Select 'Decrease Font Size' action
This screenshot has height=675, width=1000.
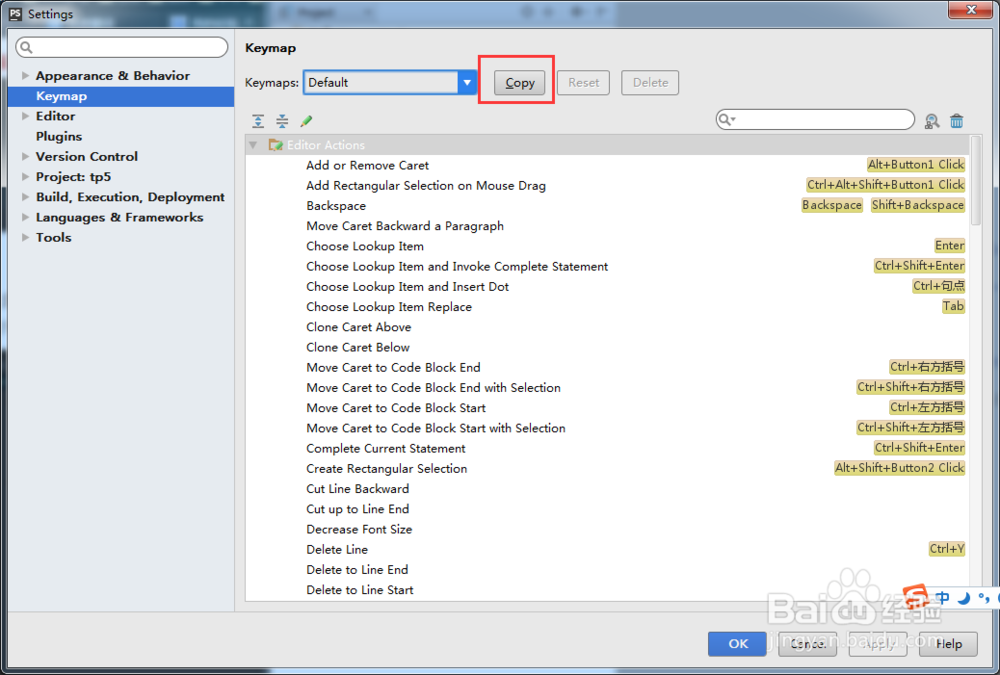pyautogui.click(x=359, y=530)
